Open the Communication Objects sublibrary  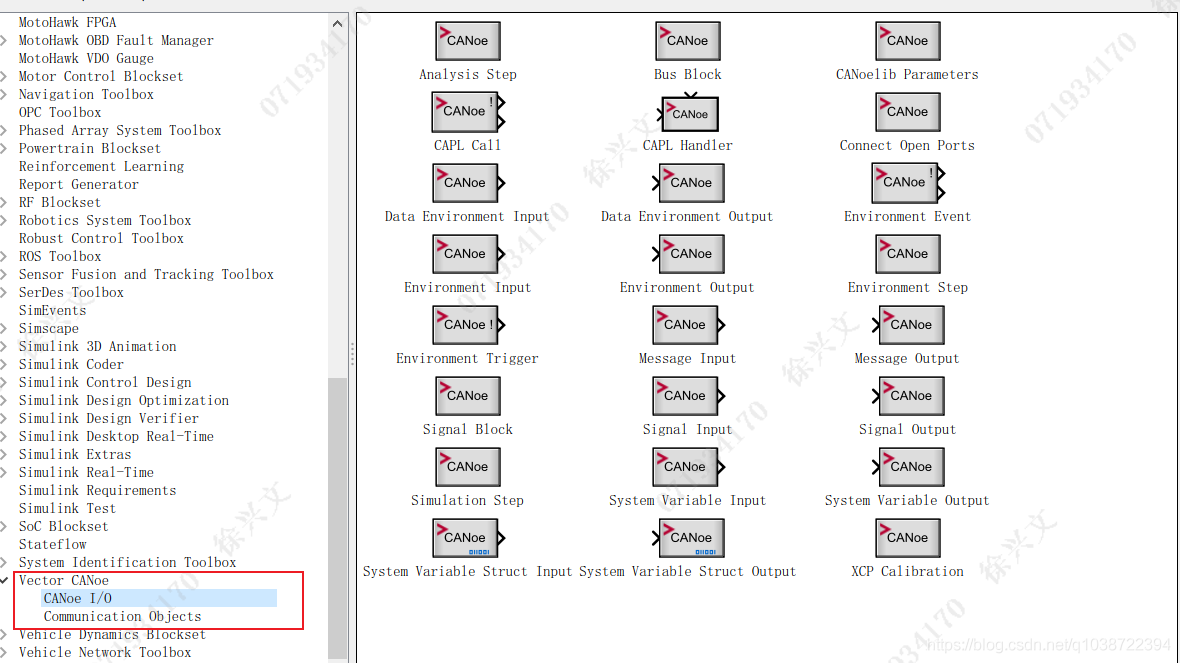pyautogui.click(x=122, y=616)
